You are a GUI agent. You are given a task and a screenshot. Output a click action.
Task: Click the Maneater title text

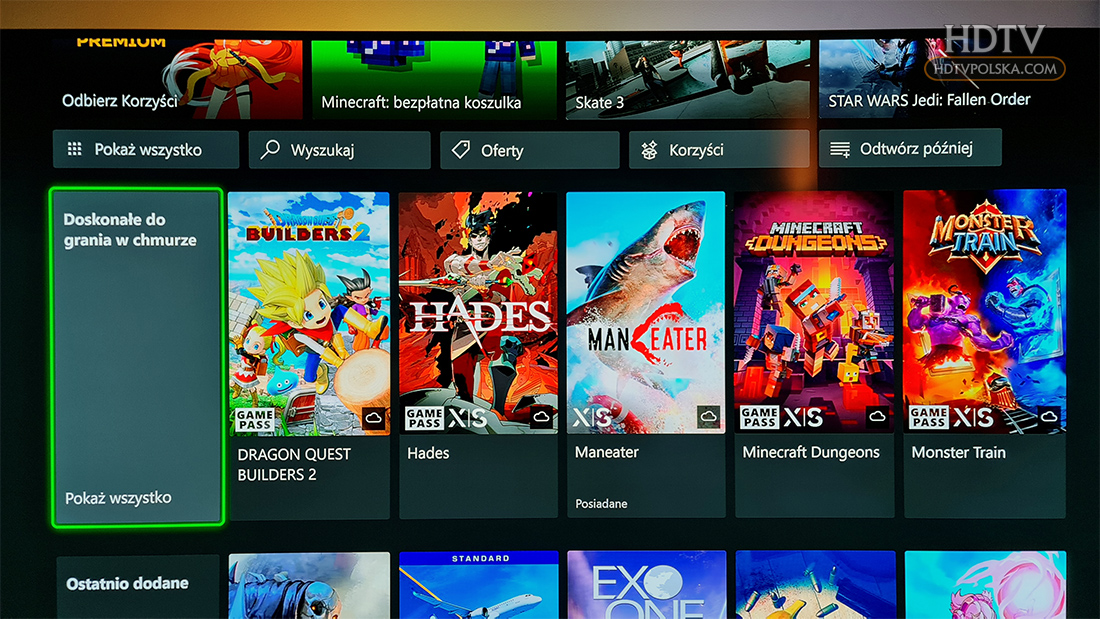pos(607,452)
